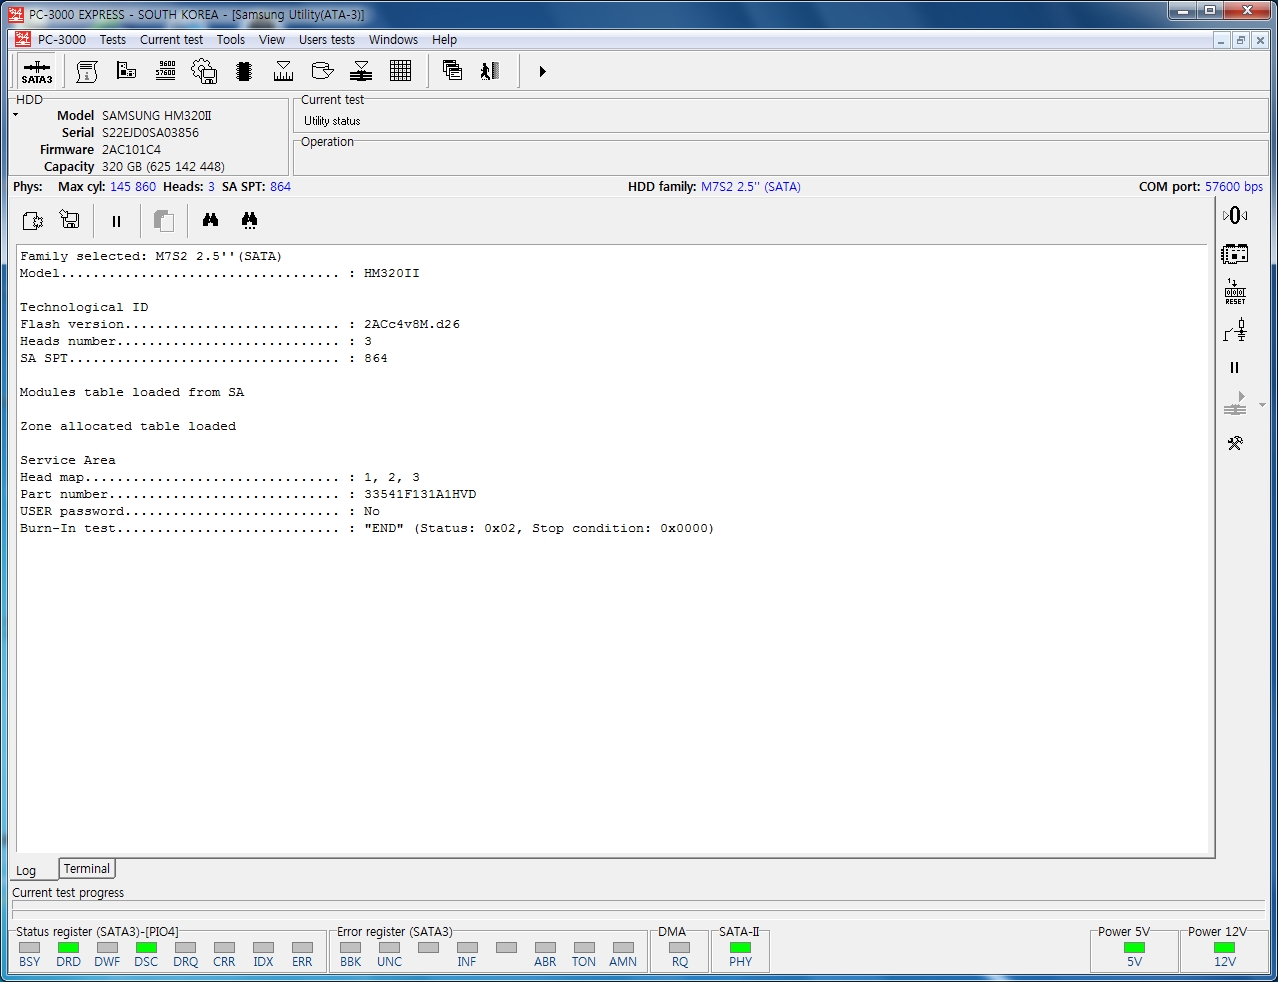Pause log output with pause icon
1278x982 pixels.
tap(116, 221)
